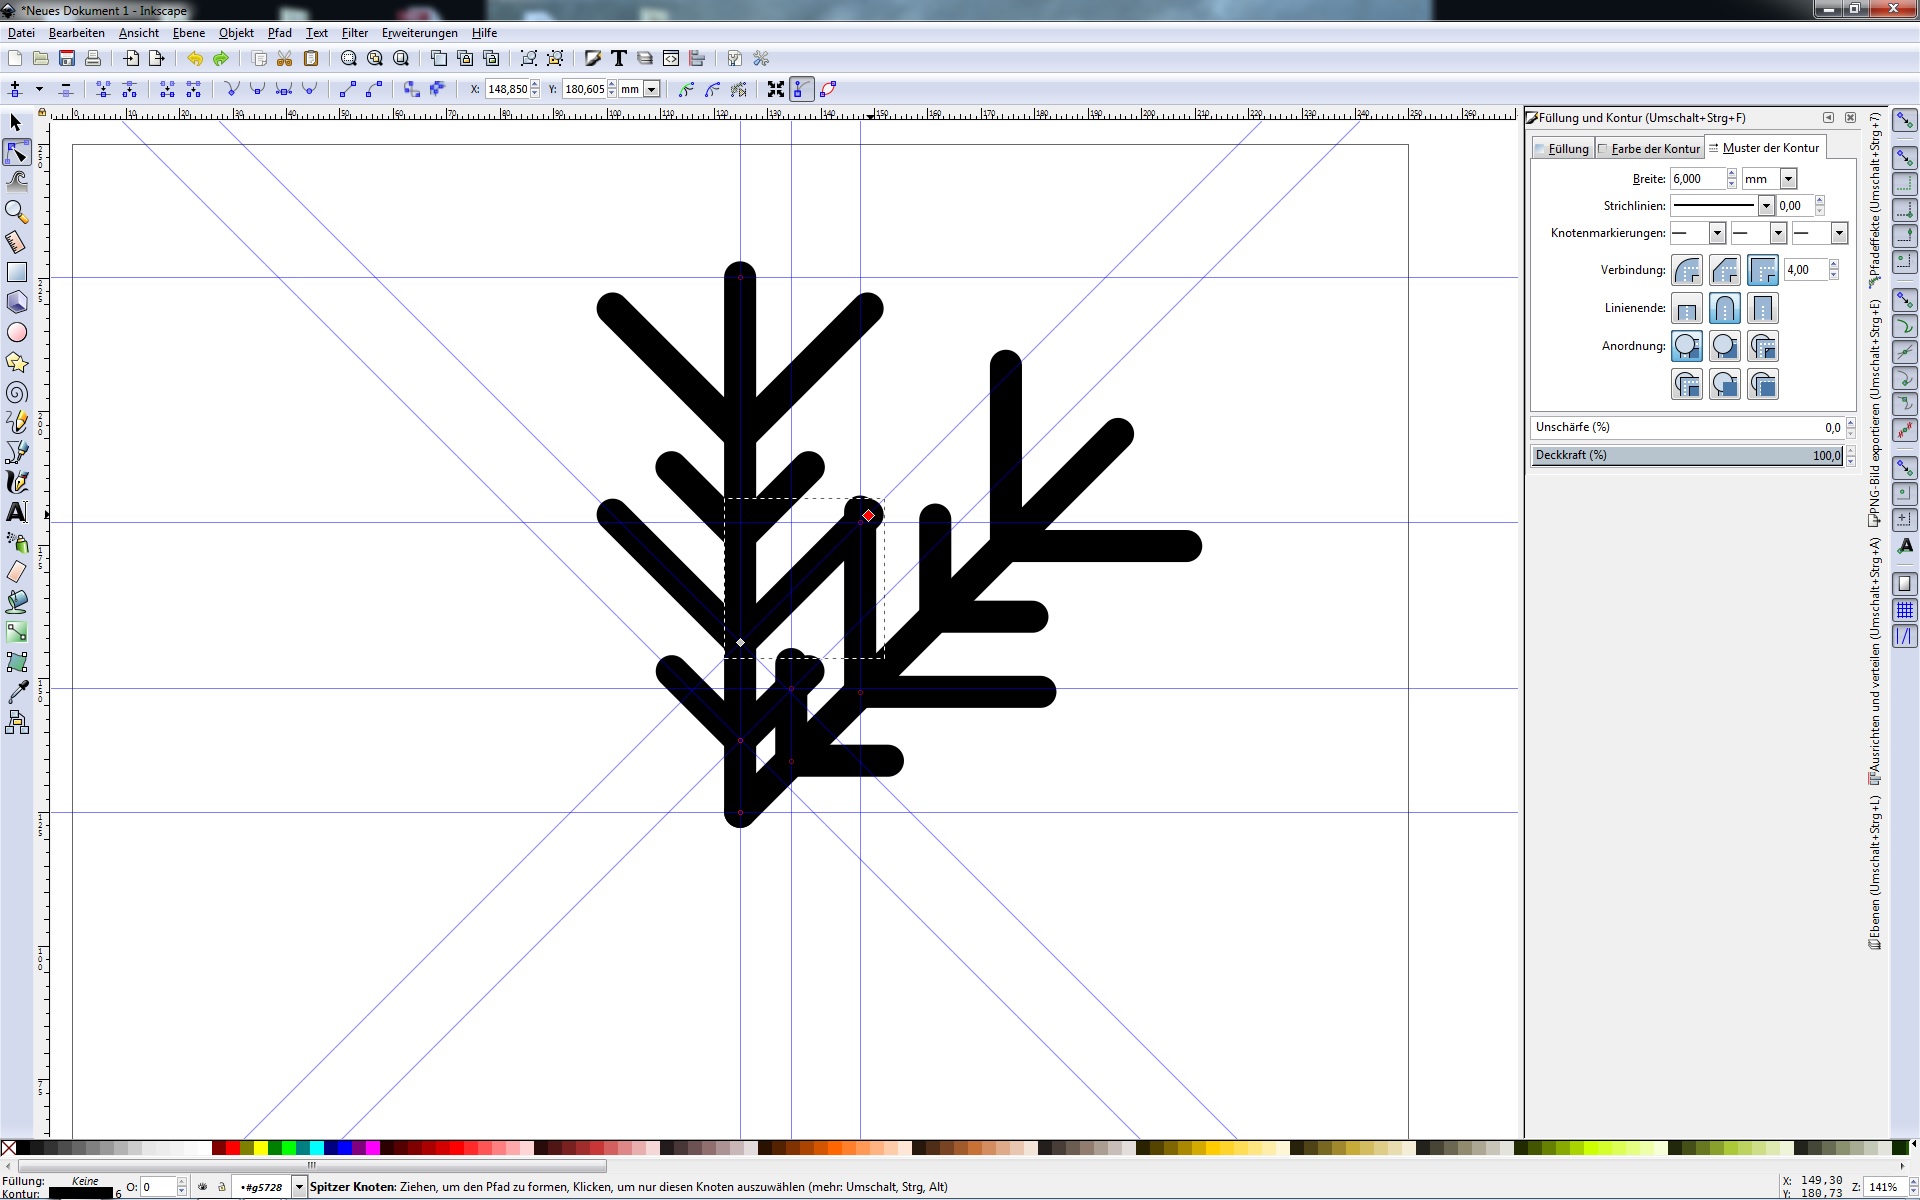Select the Text tool in toolbox
Screen dimensions: 1920x1200
coord(16,512)
